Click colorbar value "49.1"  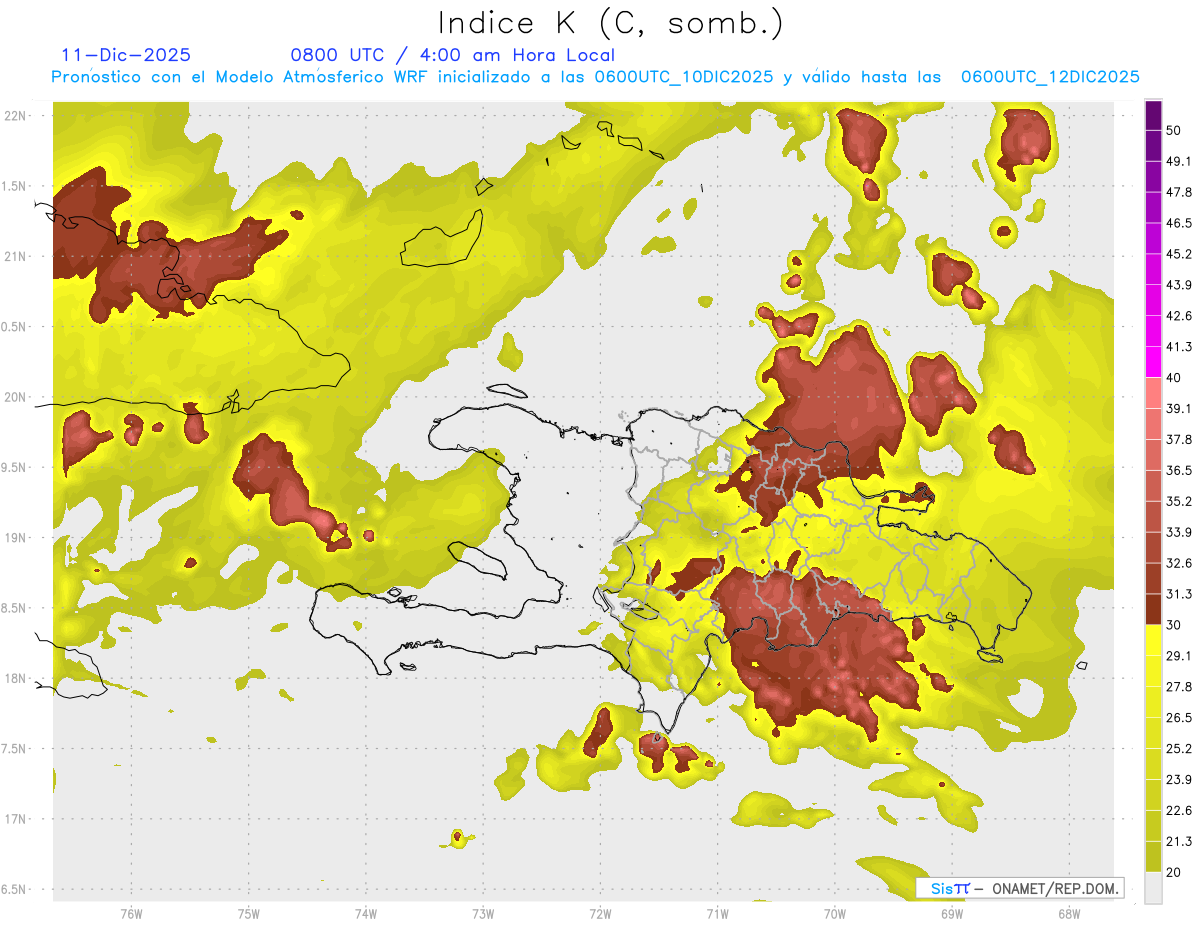(1180, 161)
